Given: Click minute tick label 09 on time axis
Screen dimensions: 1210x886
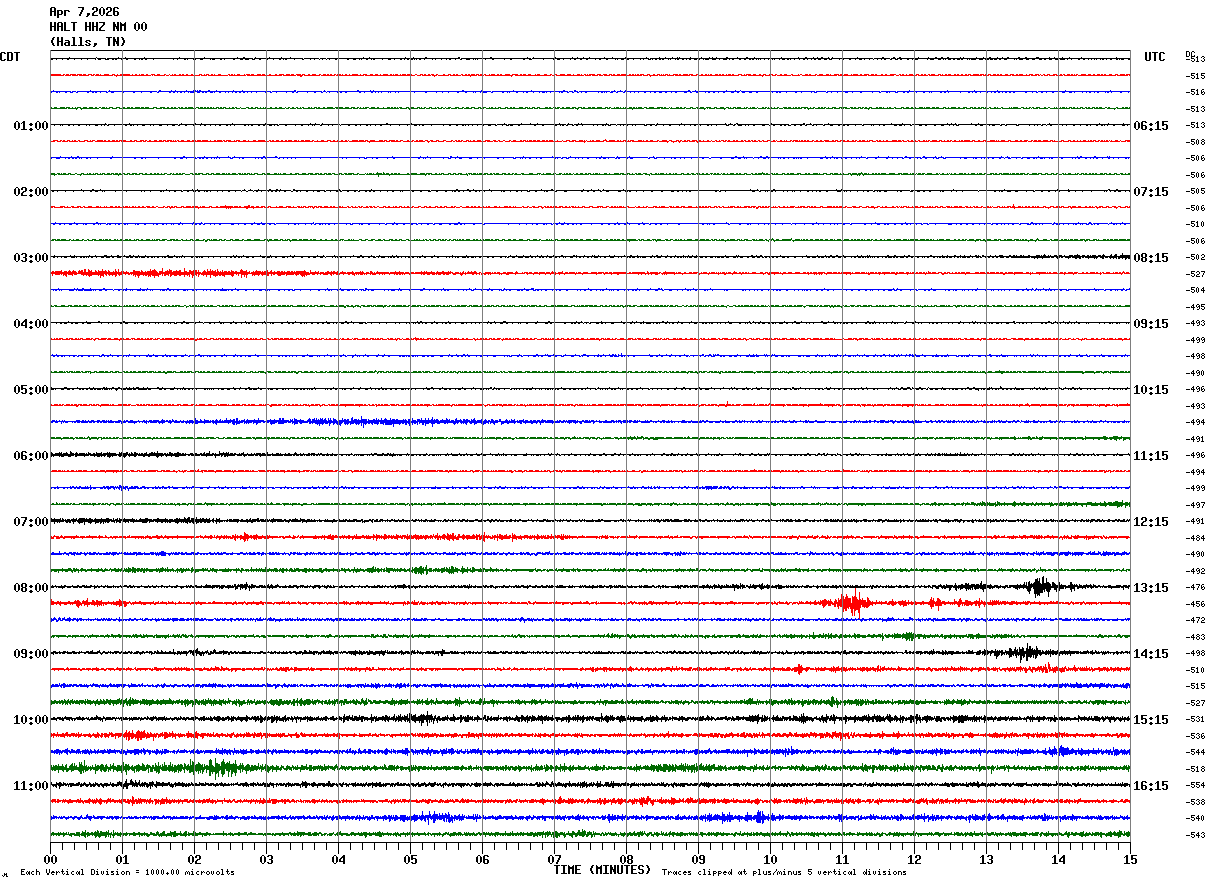Looking at the screenshot, I should pyautogui.click(x=698, y=859).
